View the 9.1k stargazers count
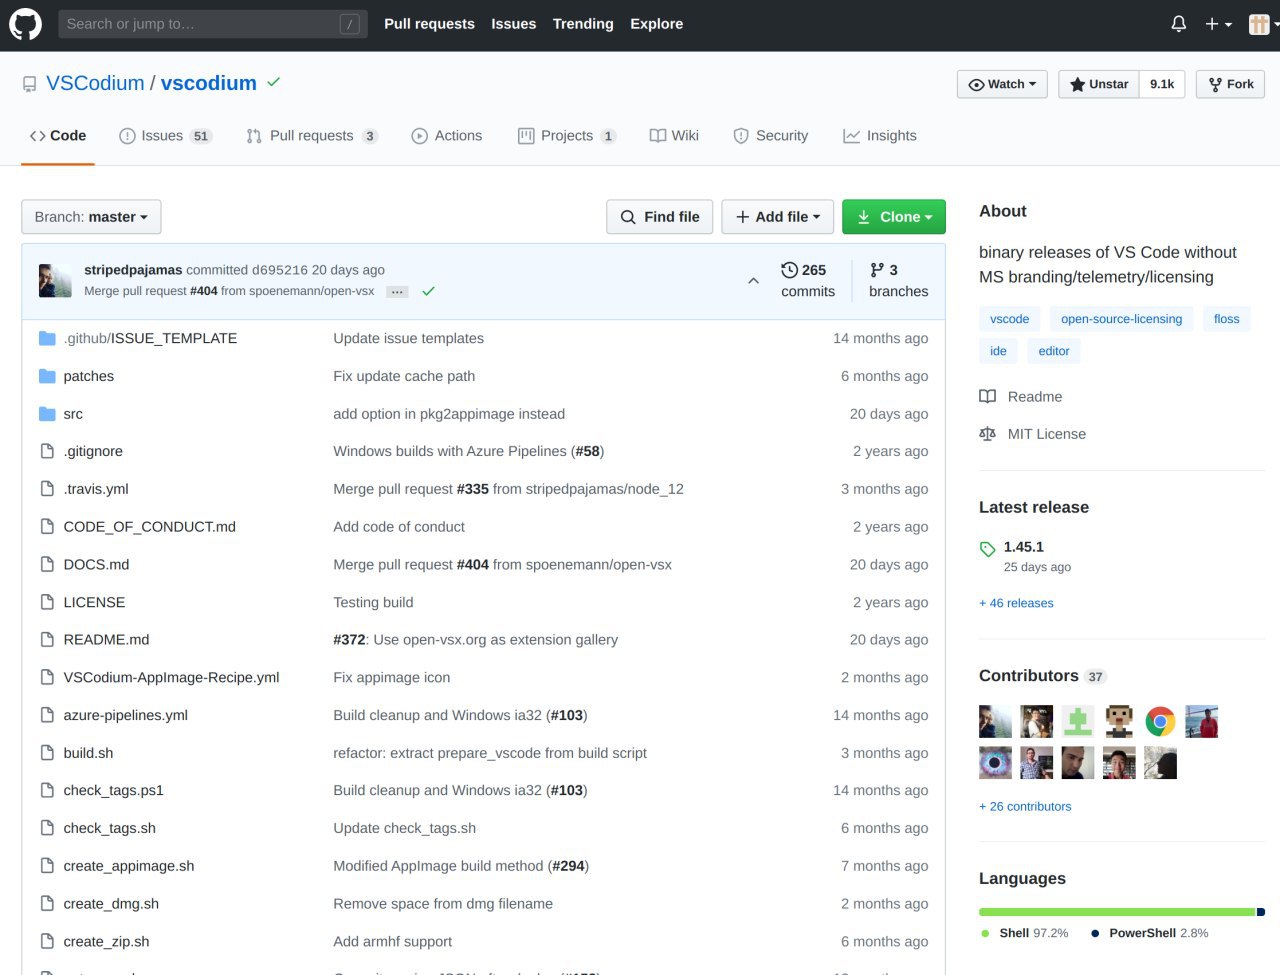The height and width of the screenshot is (975, 1280). coord(1162,84)
